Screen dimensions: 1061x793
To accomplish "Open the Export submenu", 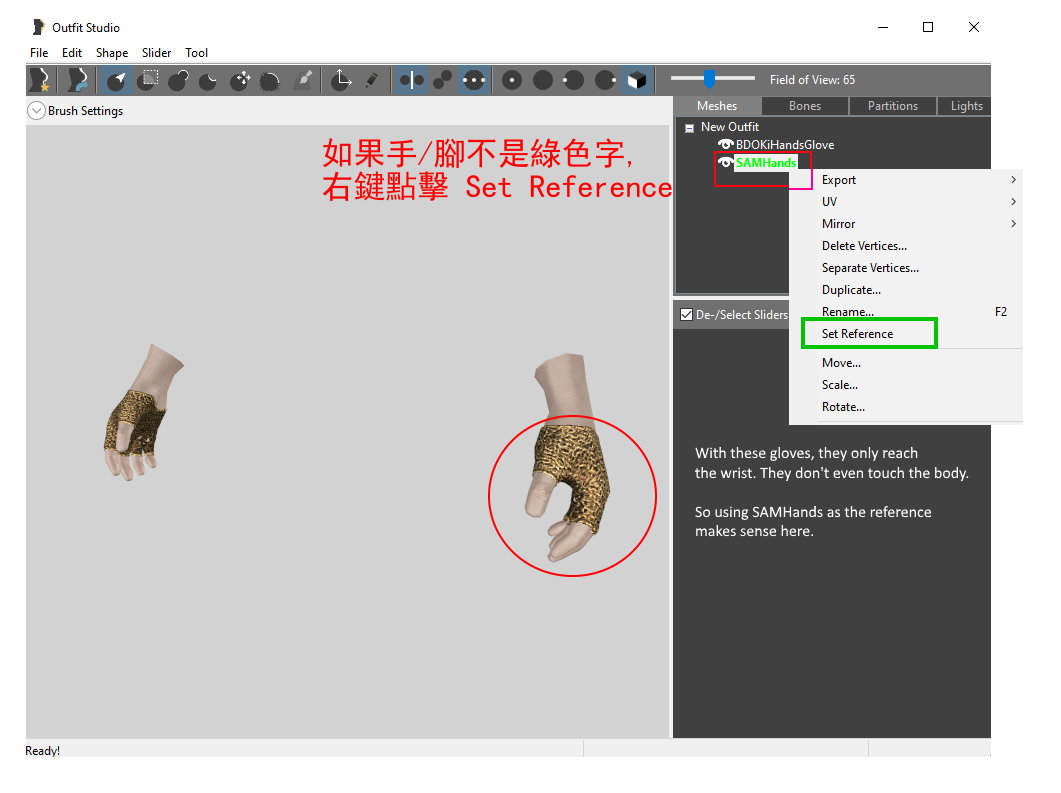I will coord(906,180).
